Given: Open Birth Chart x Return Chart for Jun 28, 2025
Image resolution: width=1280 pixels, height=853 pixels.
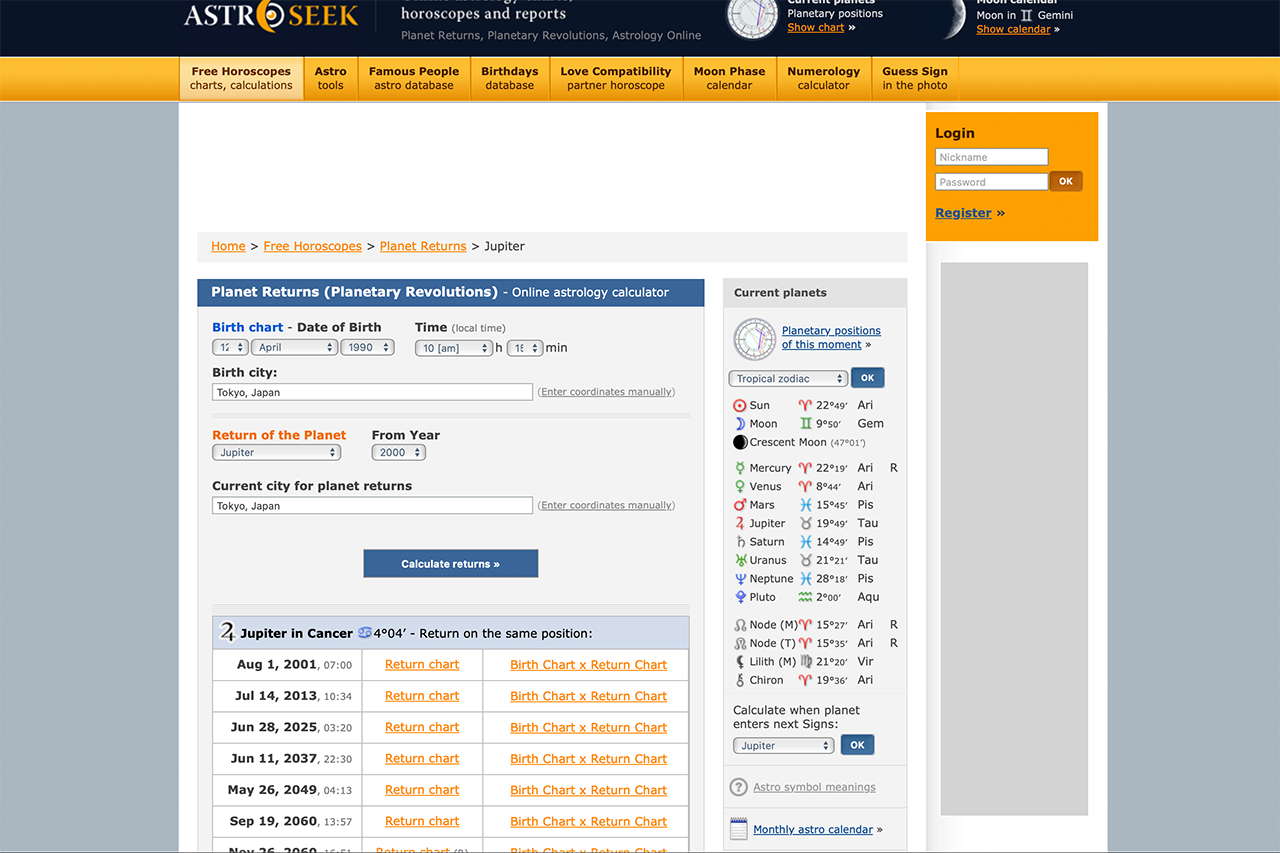Looking at the screenshot, I should (588, 728).
